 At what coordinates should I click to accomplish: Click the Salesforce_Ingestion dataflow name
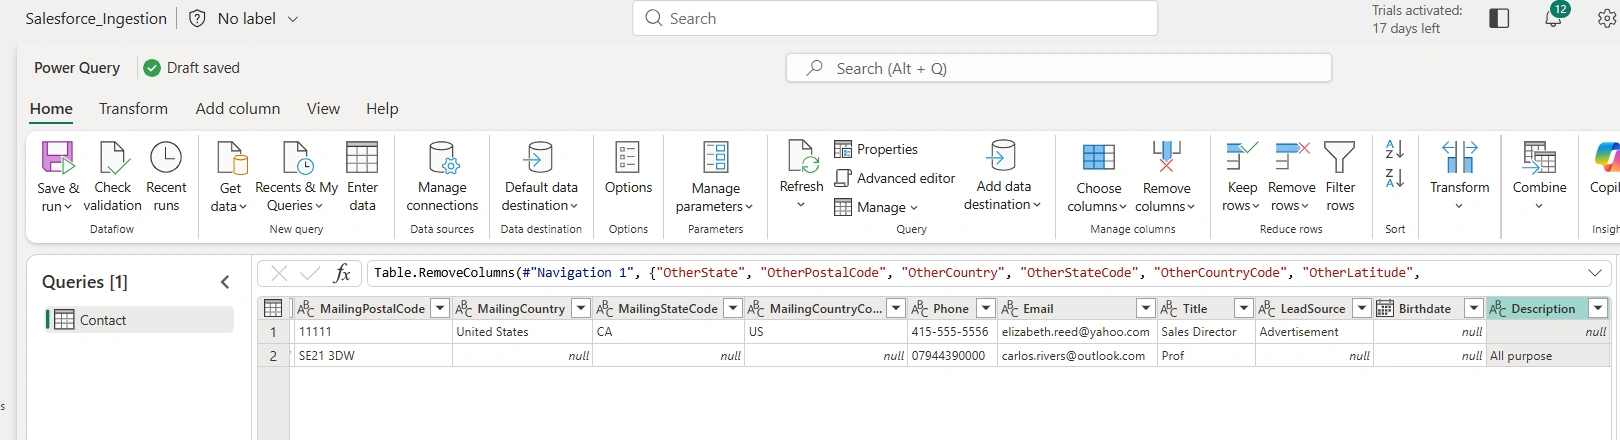tap(96, 18)
